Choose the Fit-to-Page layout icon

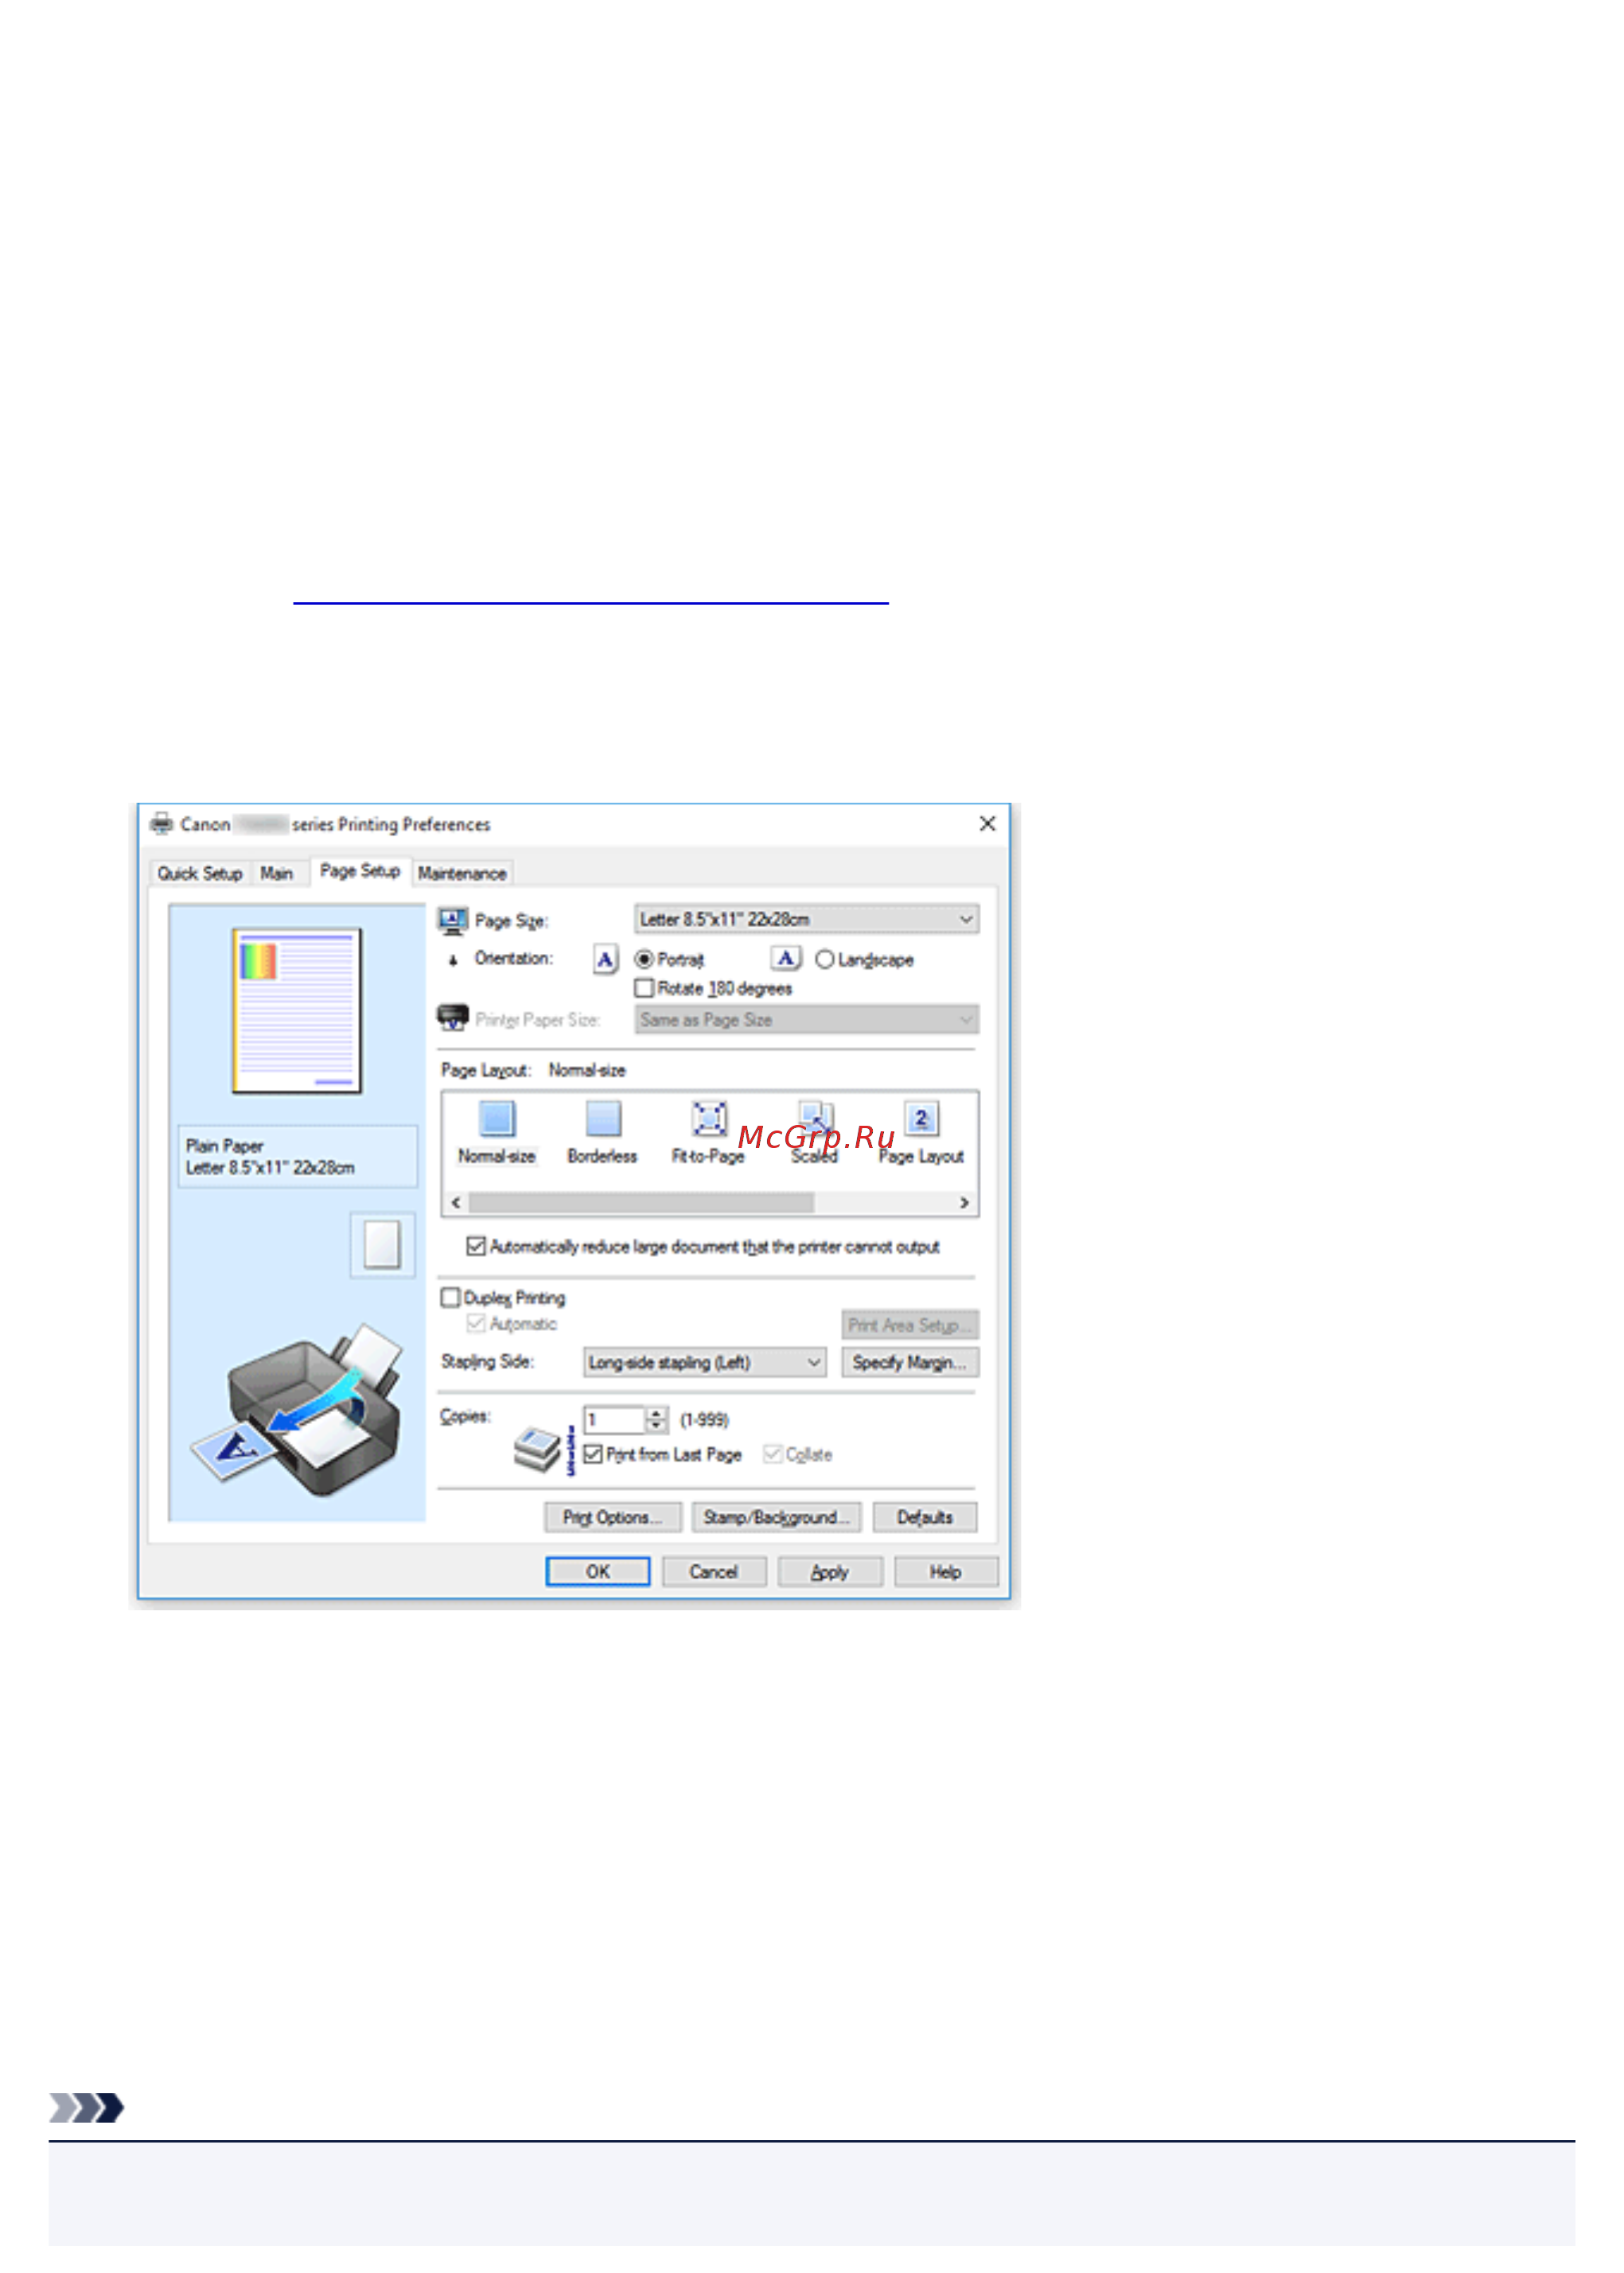point(709,1119)
